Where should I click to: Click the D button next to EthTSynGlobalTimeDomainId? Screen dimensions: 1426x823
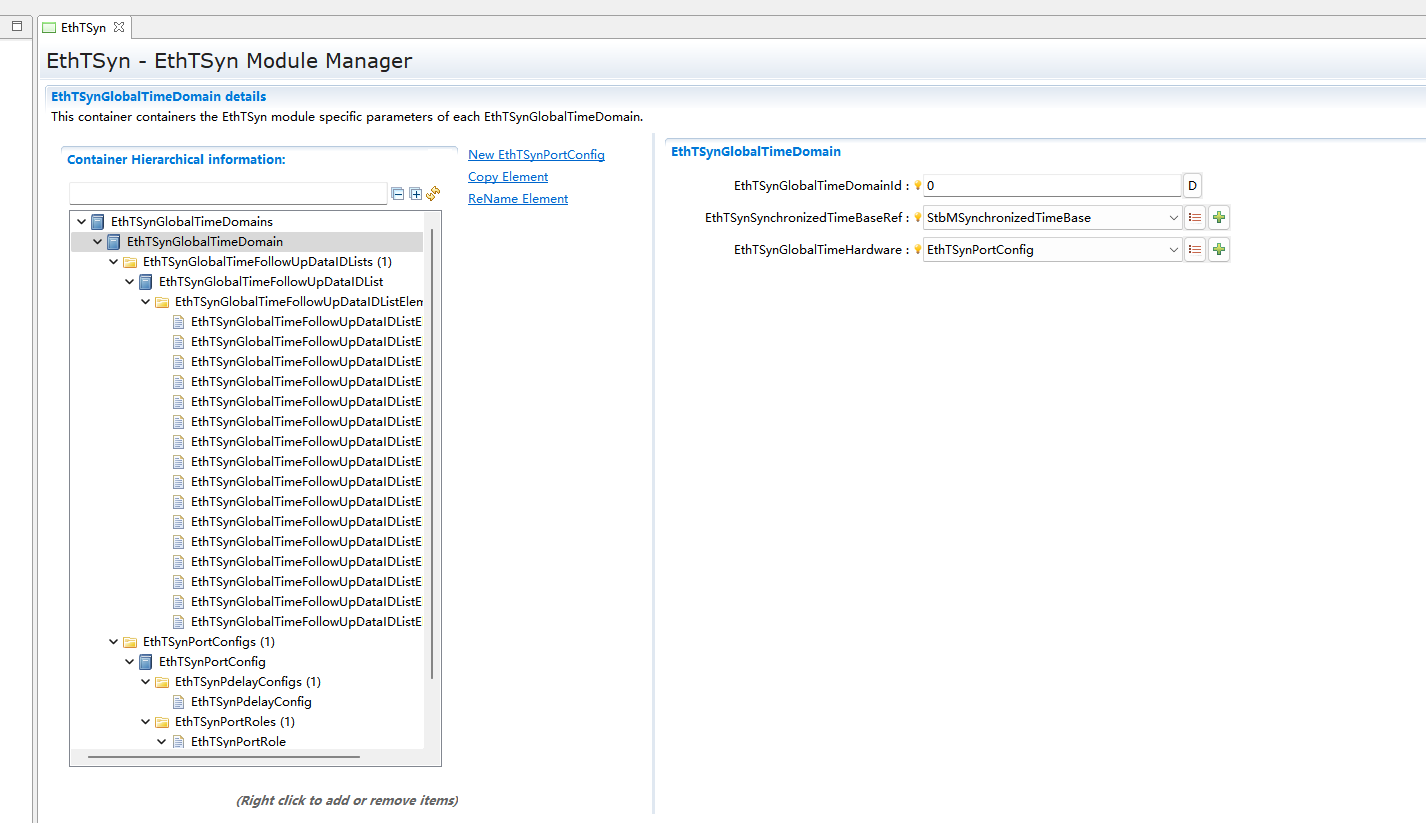[x=1192, y=185]
